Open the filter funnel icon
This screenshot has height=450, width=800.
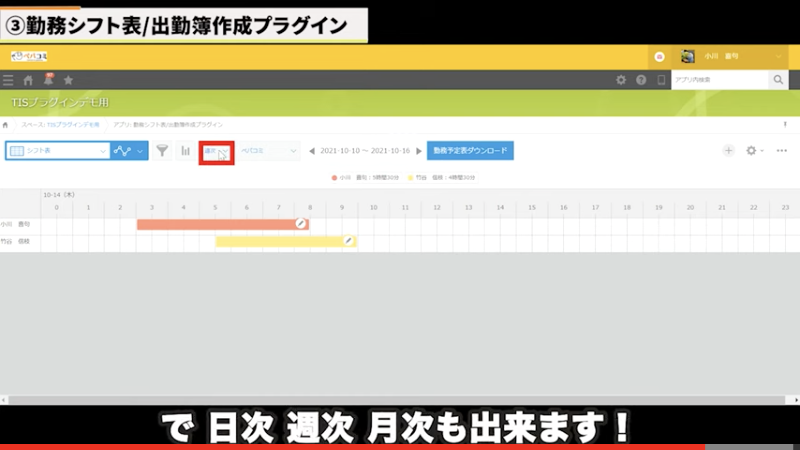click(x=162, y=151)
